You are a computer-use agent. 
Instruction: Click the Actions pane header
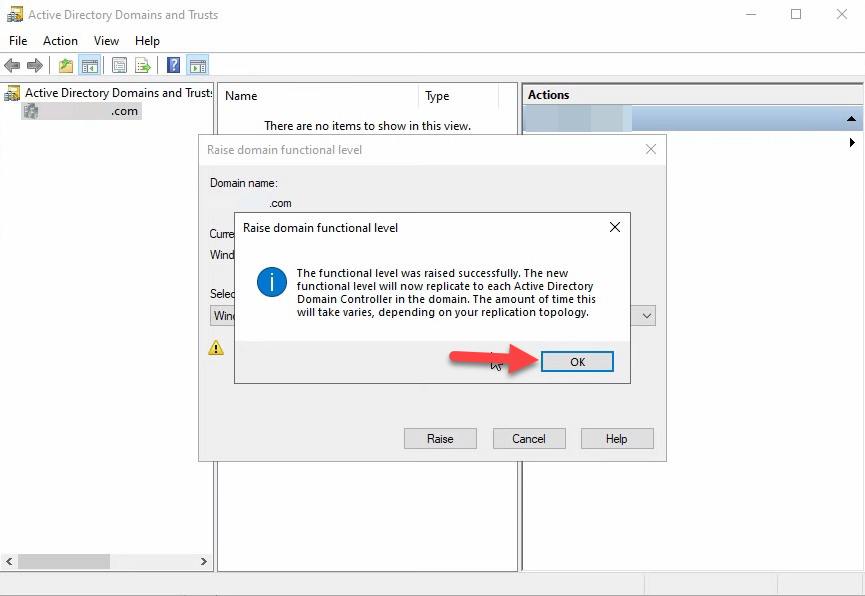pos(692,95)
